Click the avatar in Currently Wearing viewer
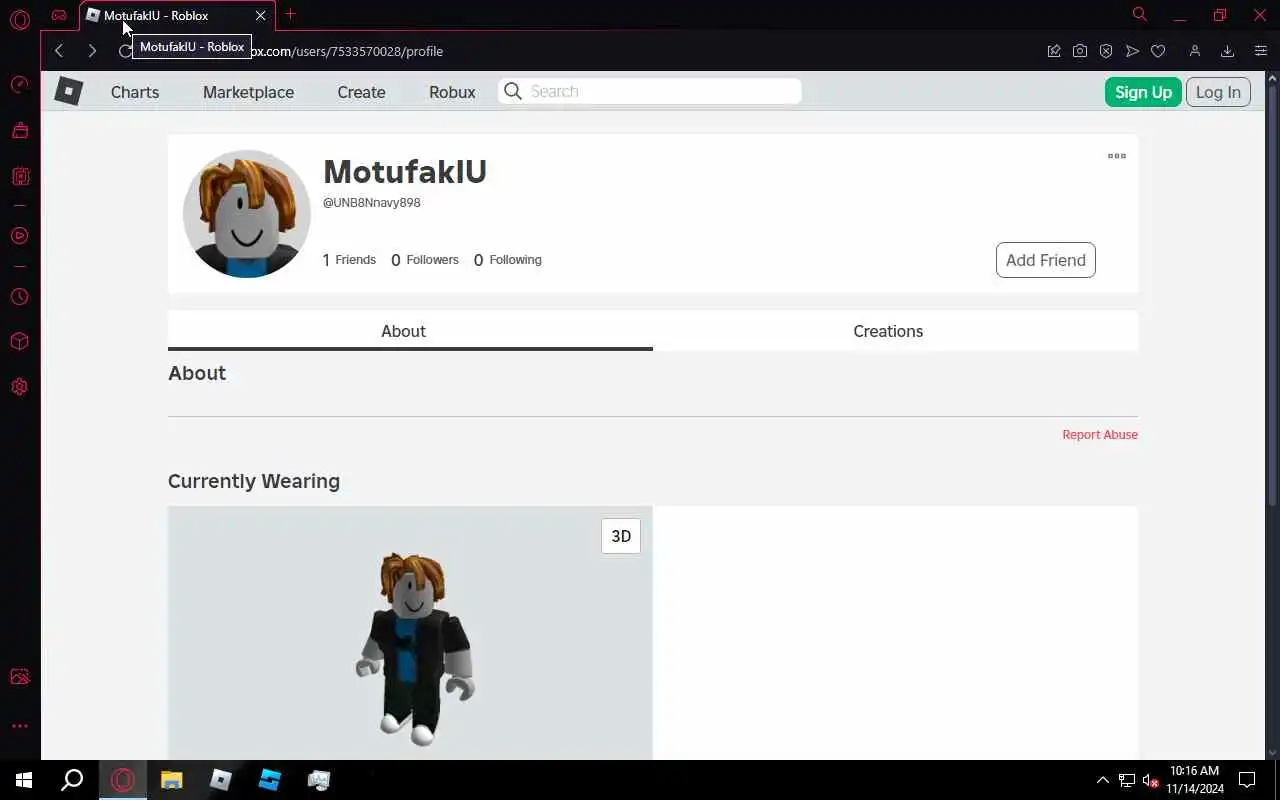The width and height of the screenshot is (1280, 800). tap(415, 648)
